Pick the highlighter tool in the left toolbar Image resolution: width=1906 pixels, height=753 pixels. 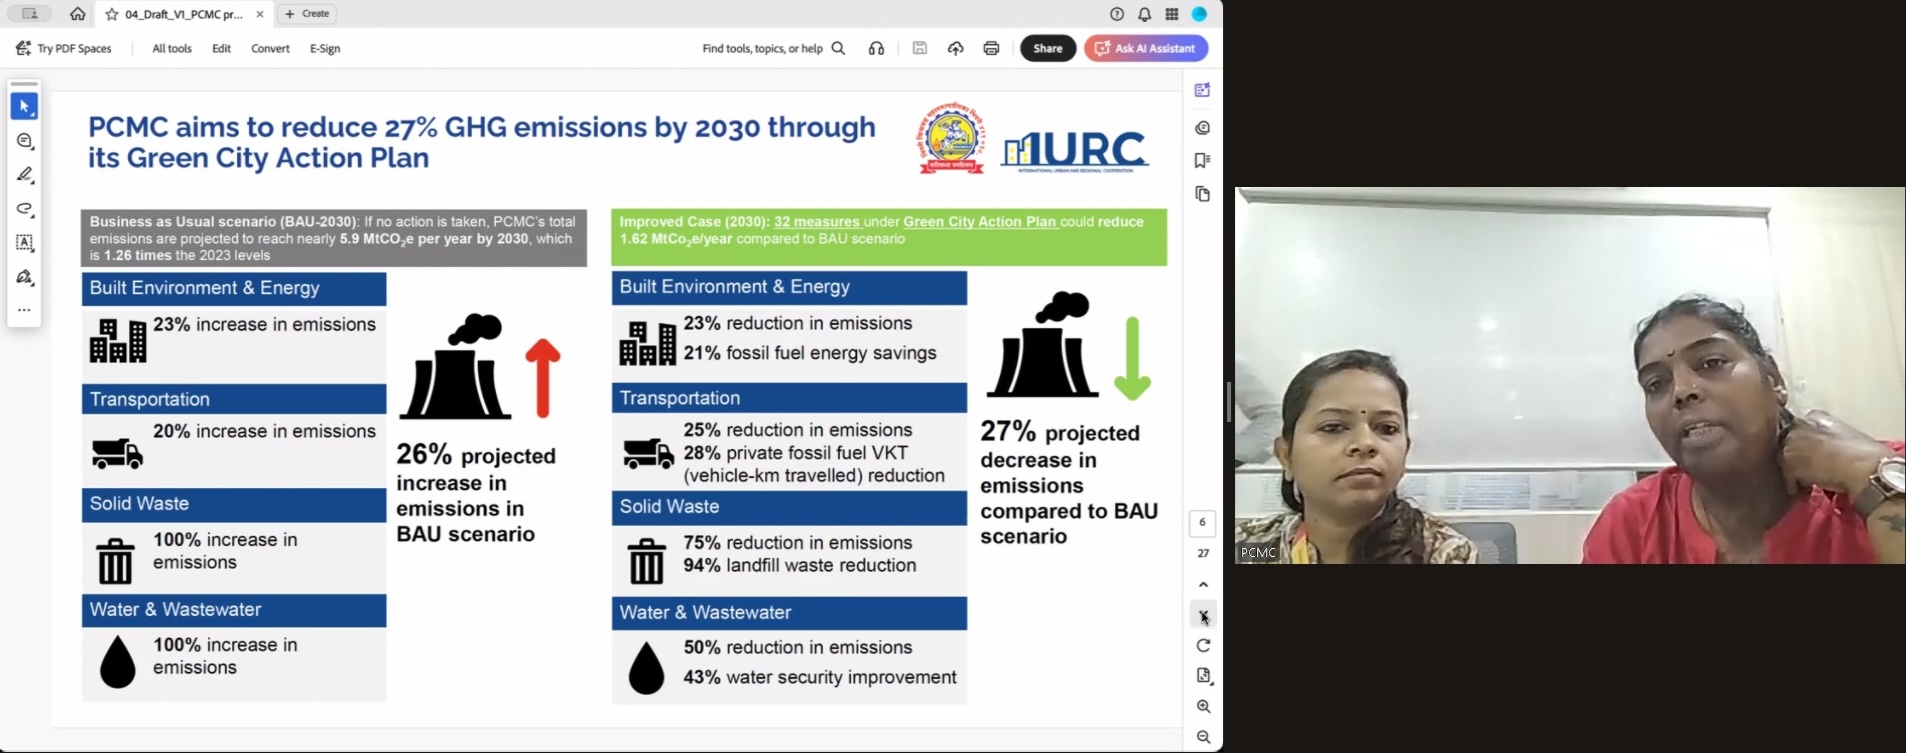24,175
